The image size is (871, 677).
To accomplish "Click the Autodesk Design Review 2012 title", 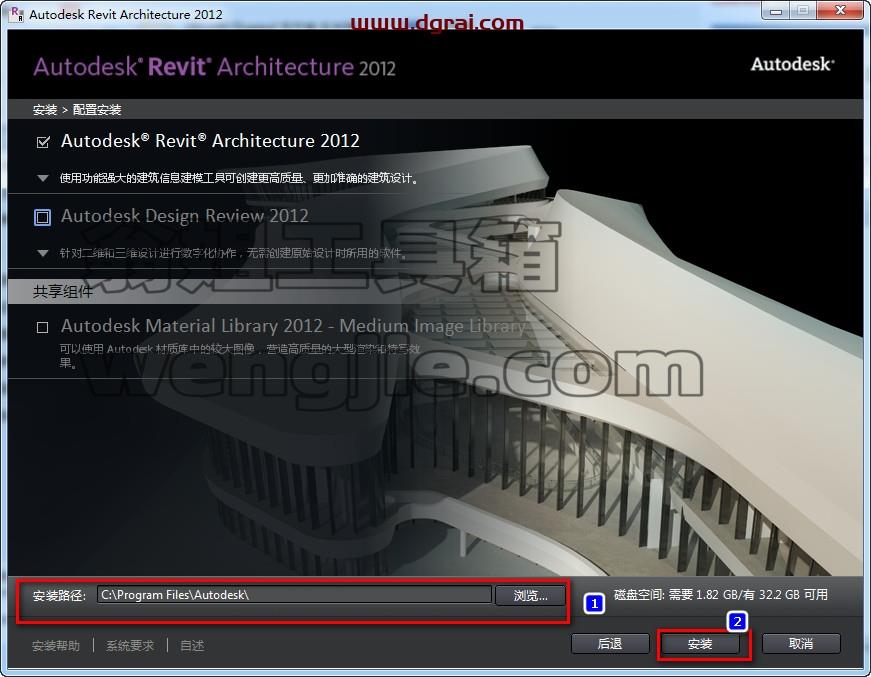I will (x=185, y=216).
